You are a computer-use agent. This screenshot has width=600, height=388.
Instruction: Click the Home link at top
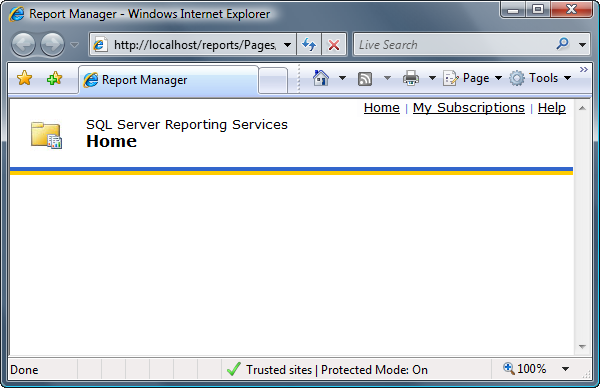click(x=382, y=108)
